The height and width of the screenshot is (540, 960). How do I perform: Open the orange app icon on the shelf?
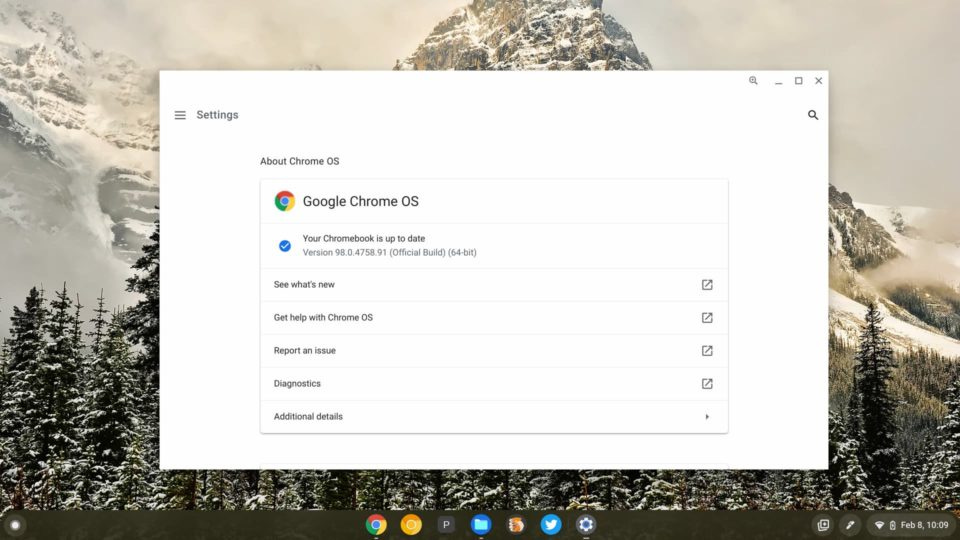[x=516, y=525]
